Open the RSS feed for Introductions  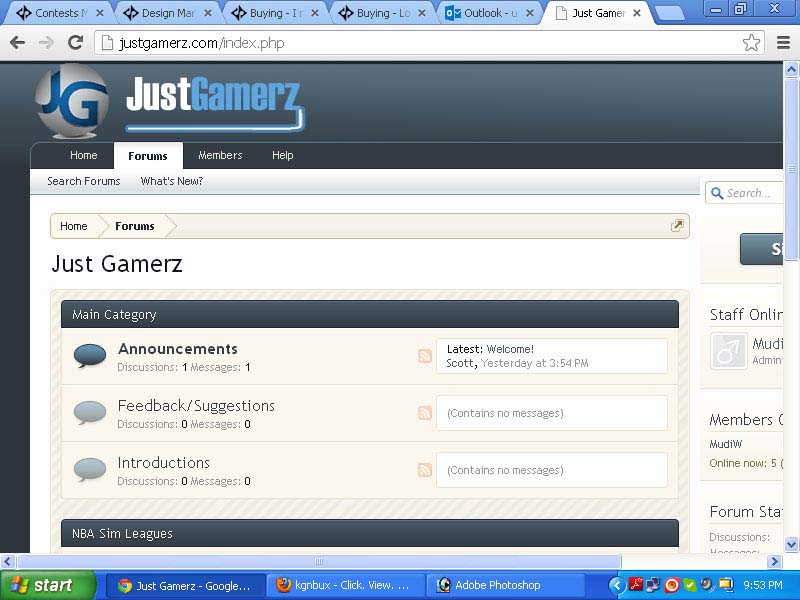424,470
